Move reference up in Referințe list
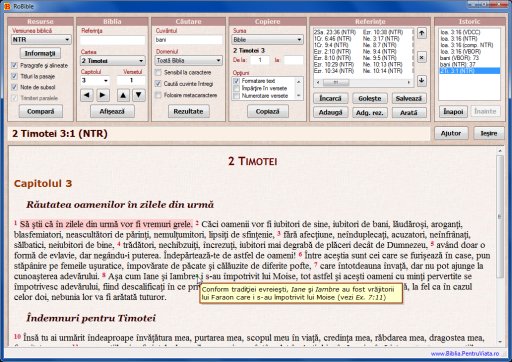 click(x=422, y=33)
